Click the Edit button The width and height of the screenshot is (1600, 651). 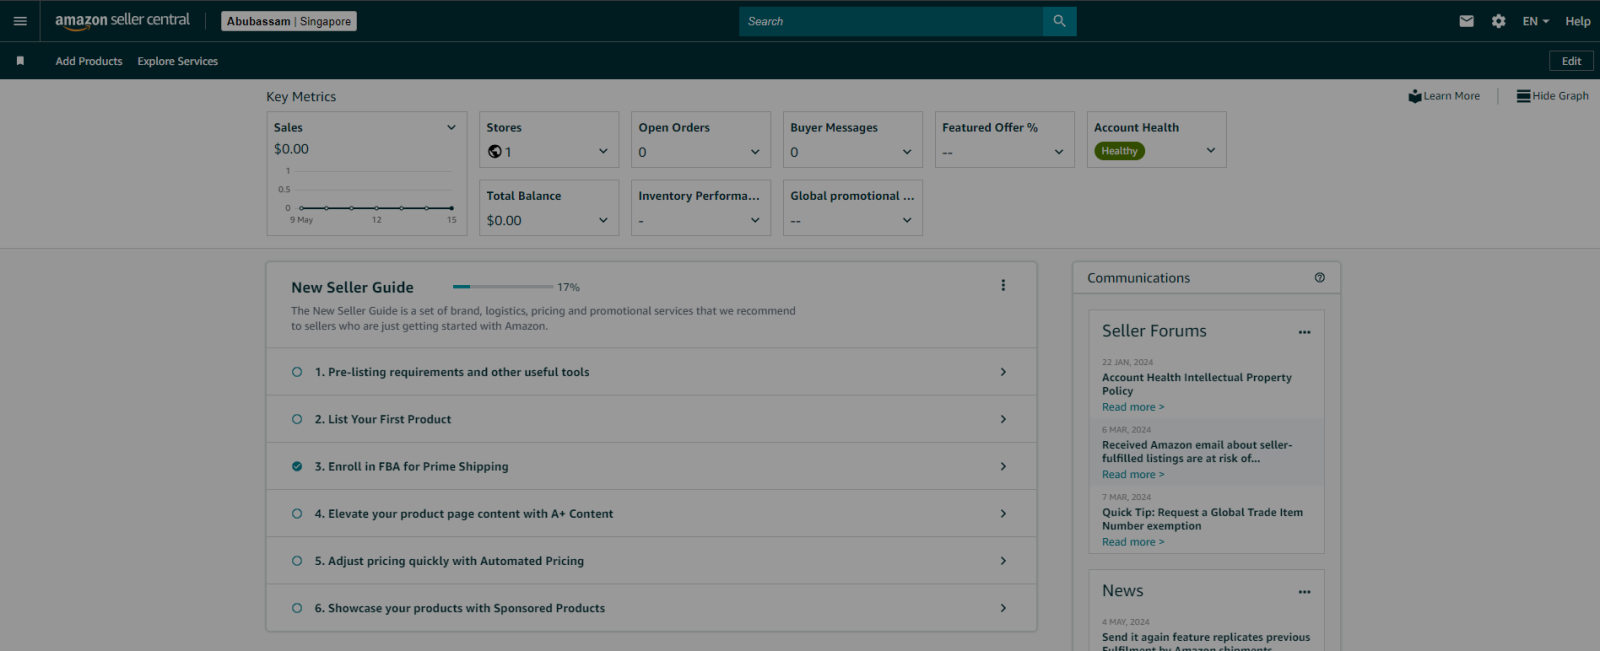click(x=1571, y=61)
